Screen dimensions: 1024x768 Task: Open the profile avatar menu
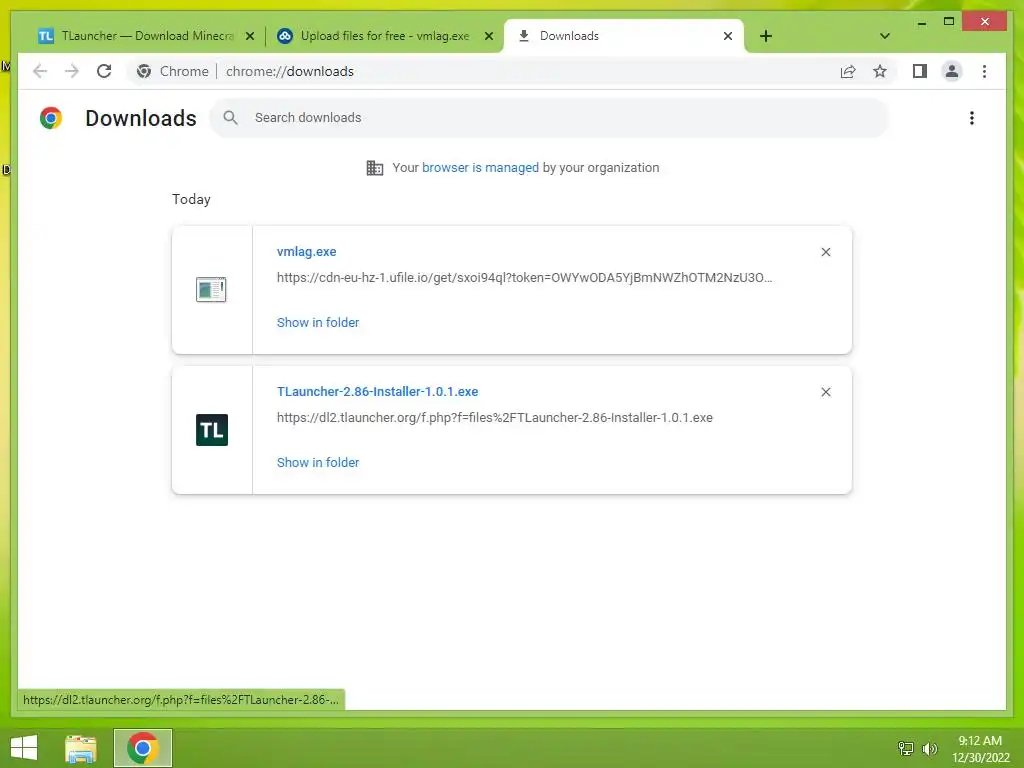pyautogui.click(x=952, y=71)
